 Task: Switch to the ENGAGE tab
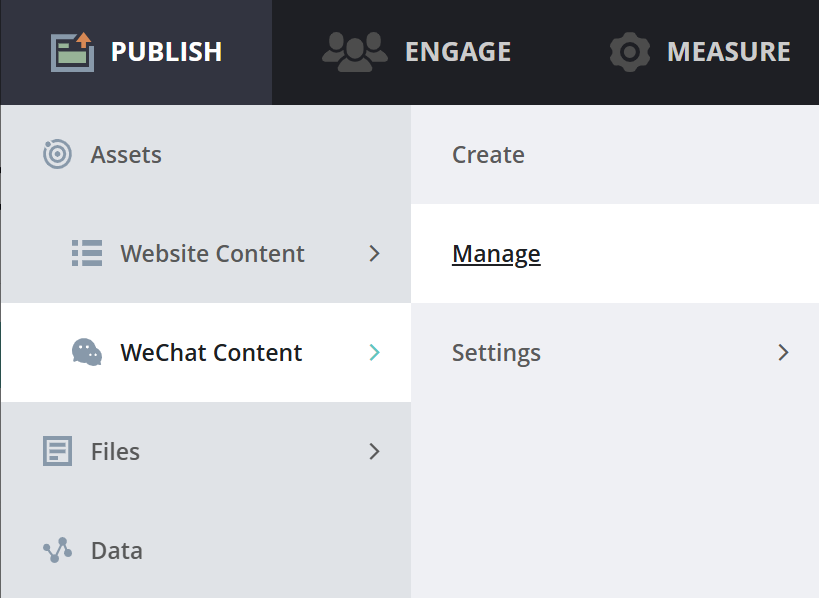(457, 52)
